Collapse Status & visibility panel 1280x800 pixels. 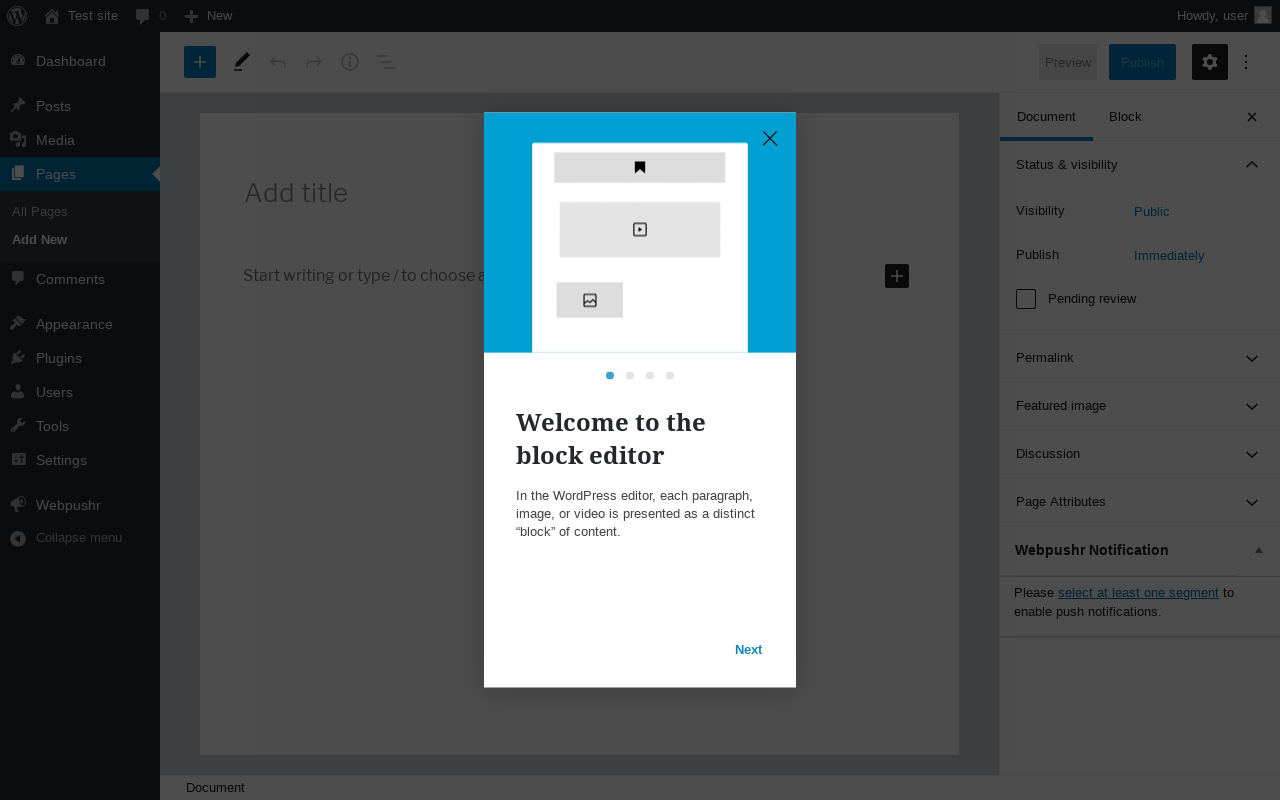coord(1140,165)
